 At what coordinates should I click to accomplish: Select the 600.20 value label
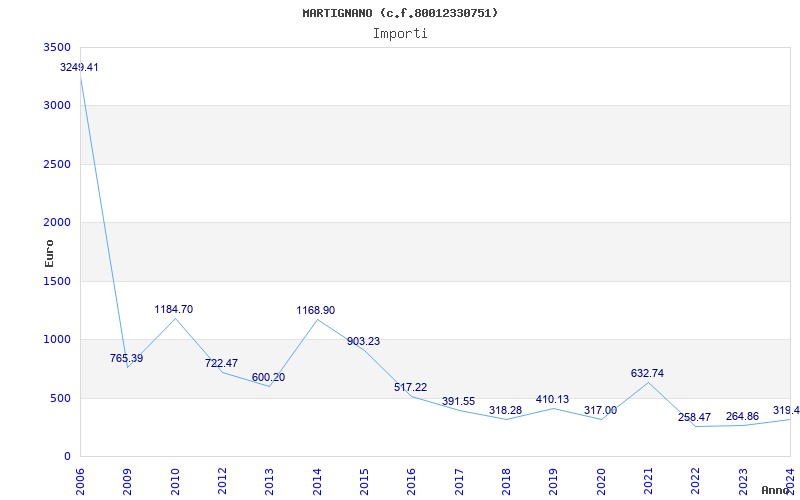(268, 378)
